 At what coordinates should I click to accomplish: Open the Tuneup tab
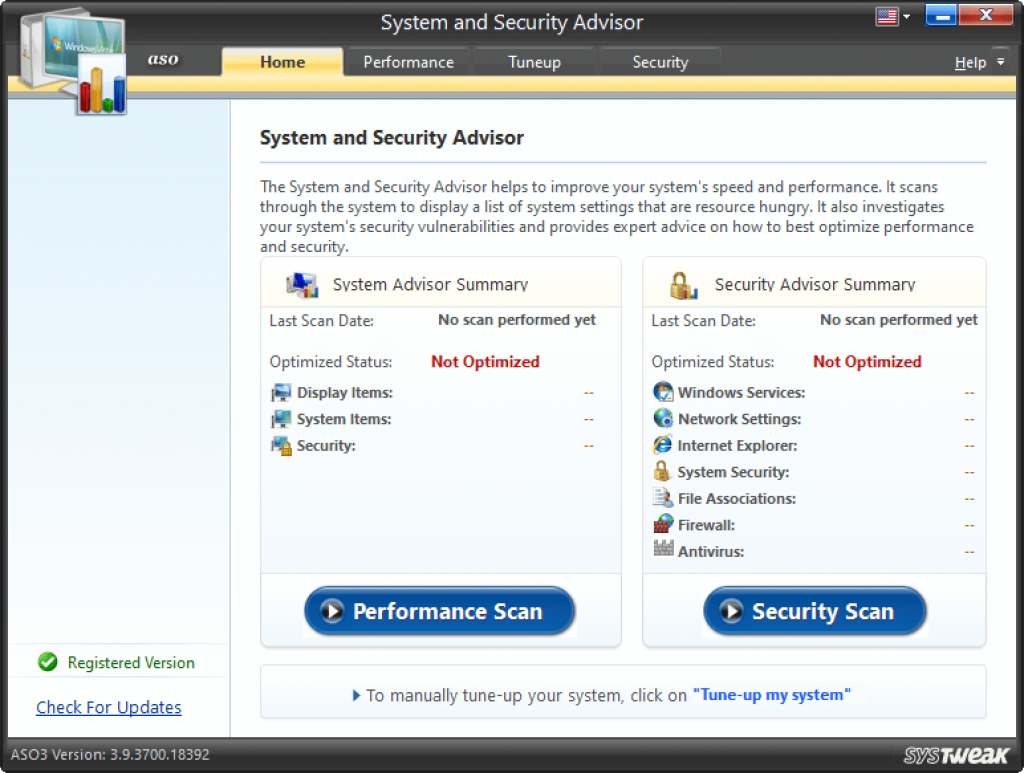click(x=534, y=62)
